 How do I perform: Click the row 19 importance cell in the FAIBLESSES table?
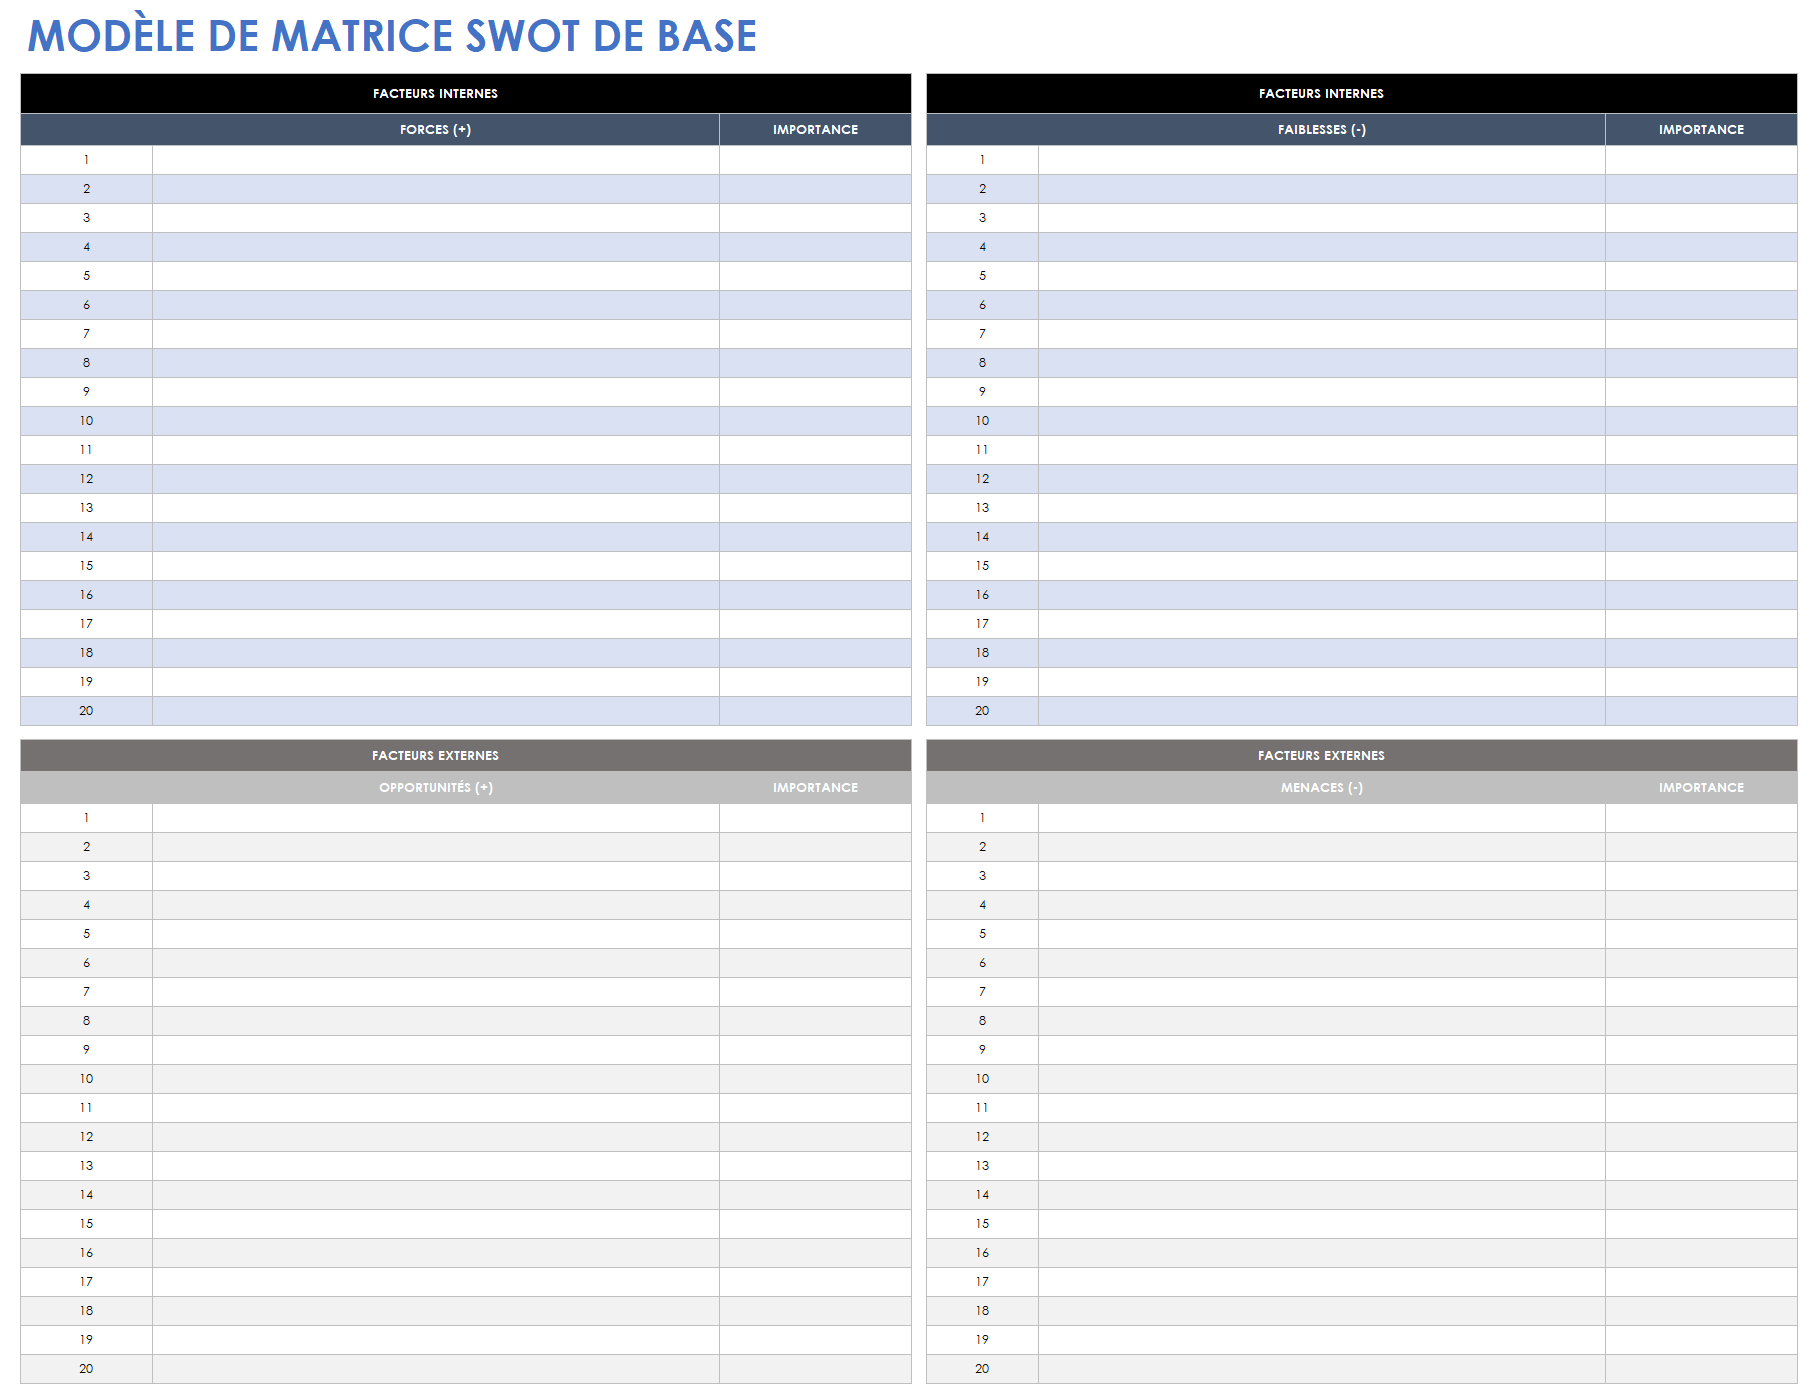coord(1701,682)
